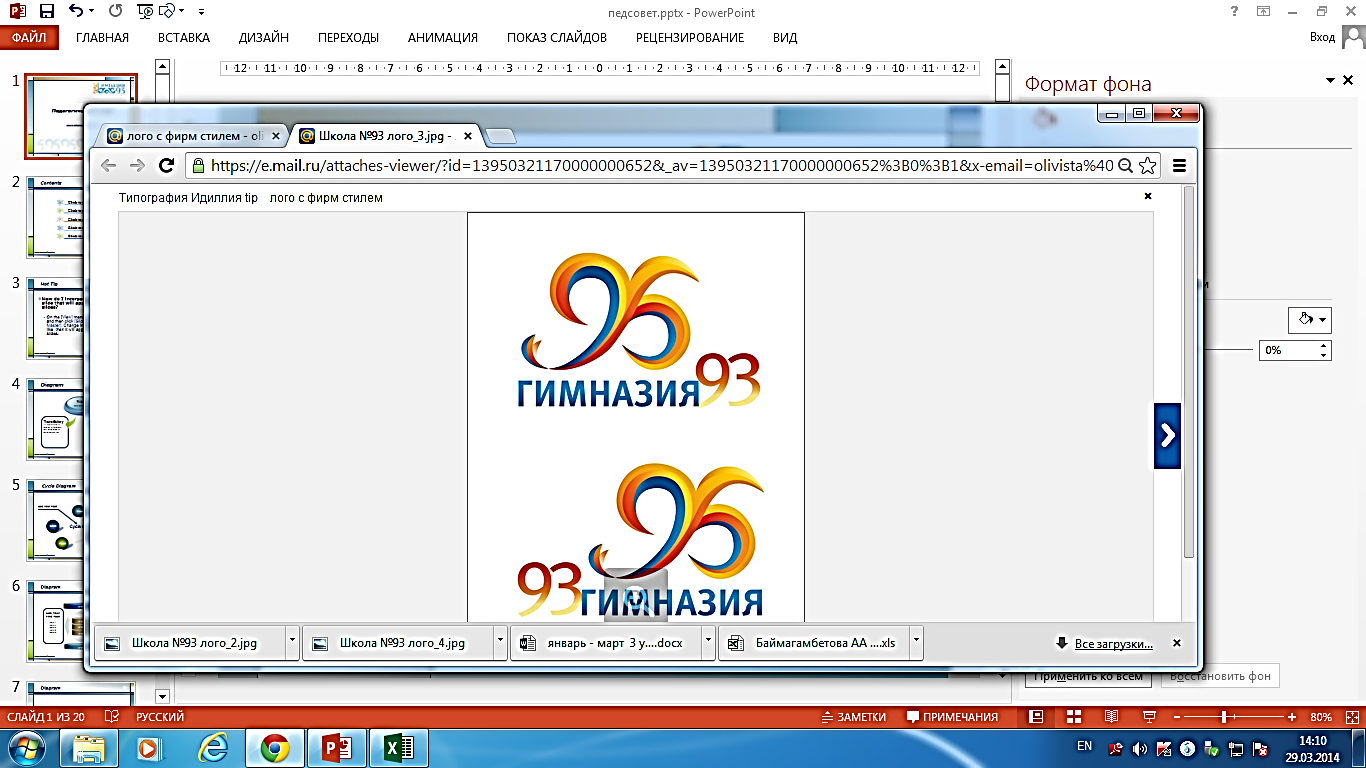Expand options for Школа №93 лого_2.jpg download
Image resolution: width=1366 pixels, height=768 pixels.
click(292, 643)
